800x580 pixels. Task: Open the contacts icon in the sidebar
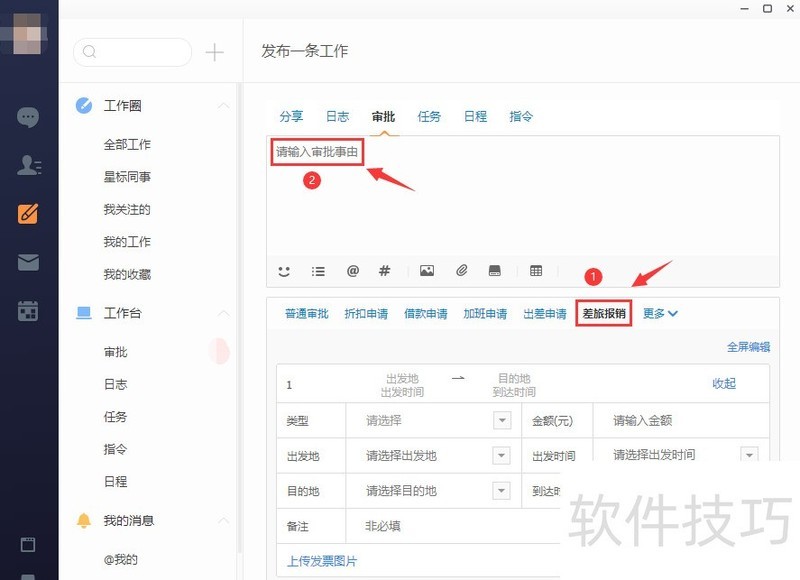[28, 165]
